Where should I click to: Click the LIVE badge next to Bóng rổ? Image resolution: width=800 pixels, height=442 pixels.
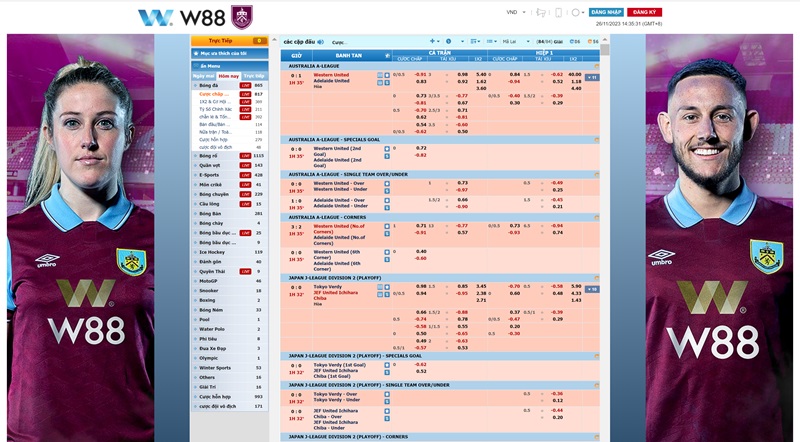pyautogui.click(x=245, y=156)
